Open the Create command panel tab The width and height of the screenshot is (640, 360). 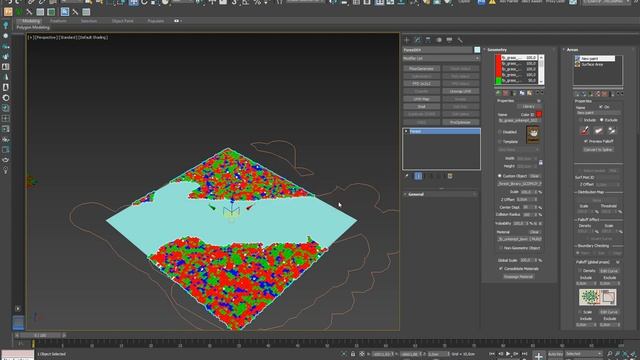(x=407, y=40)
